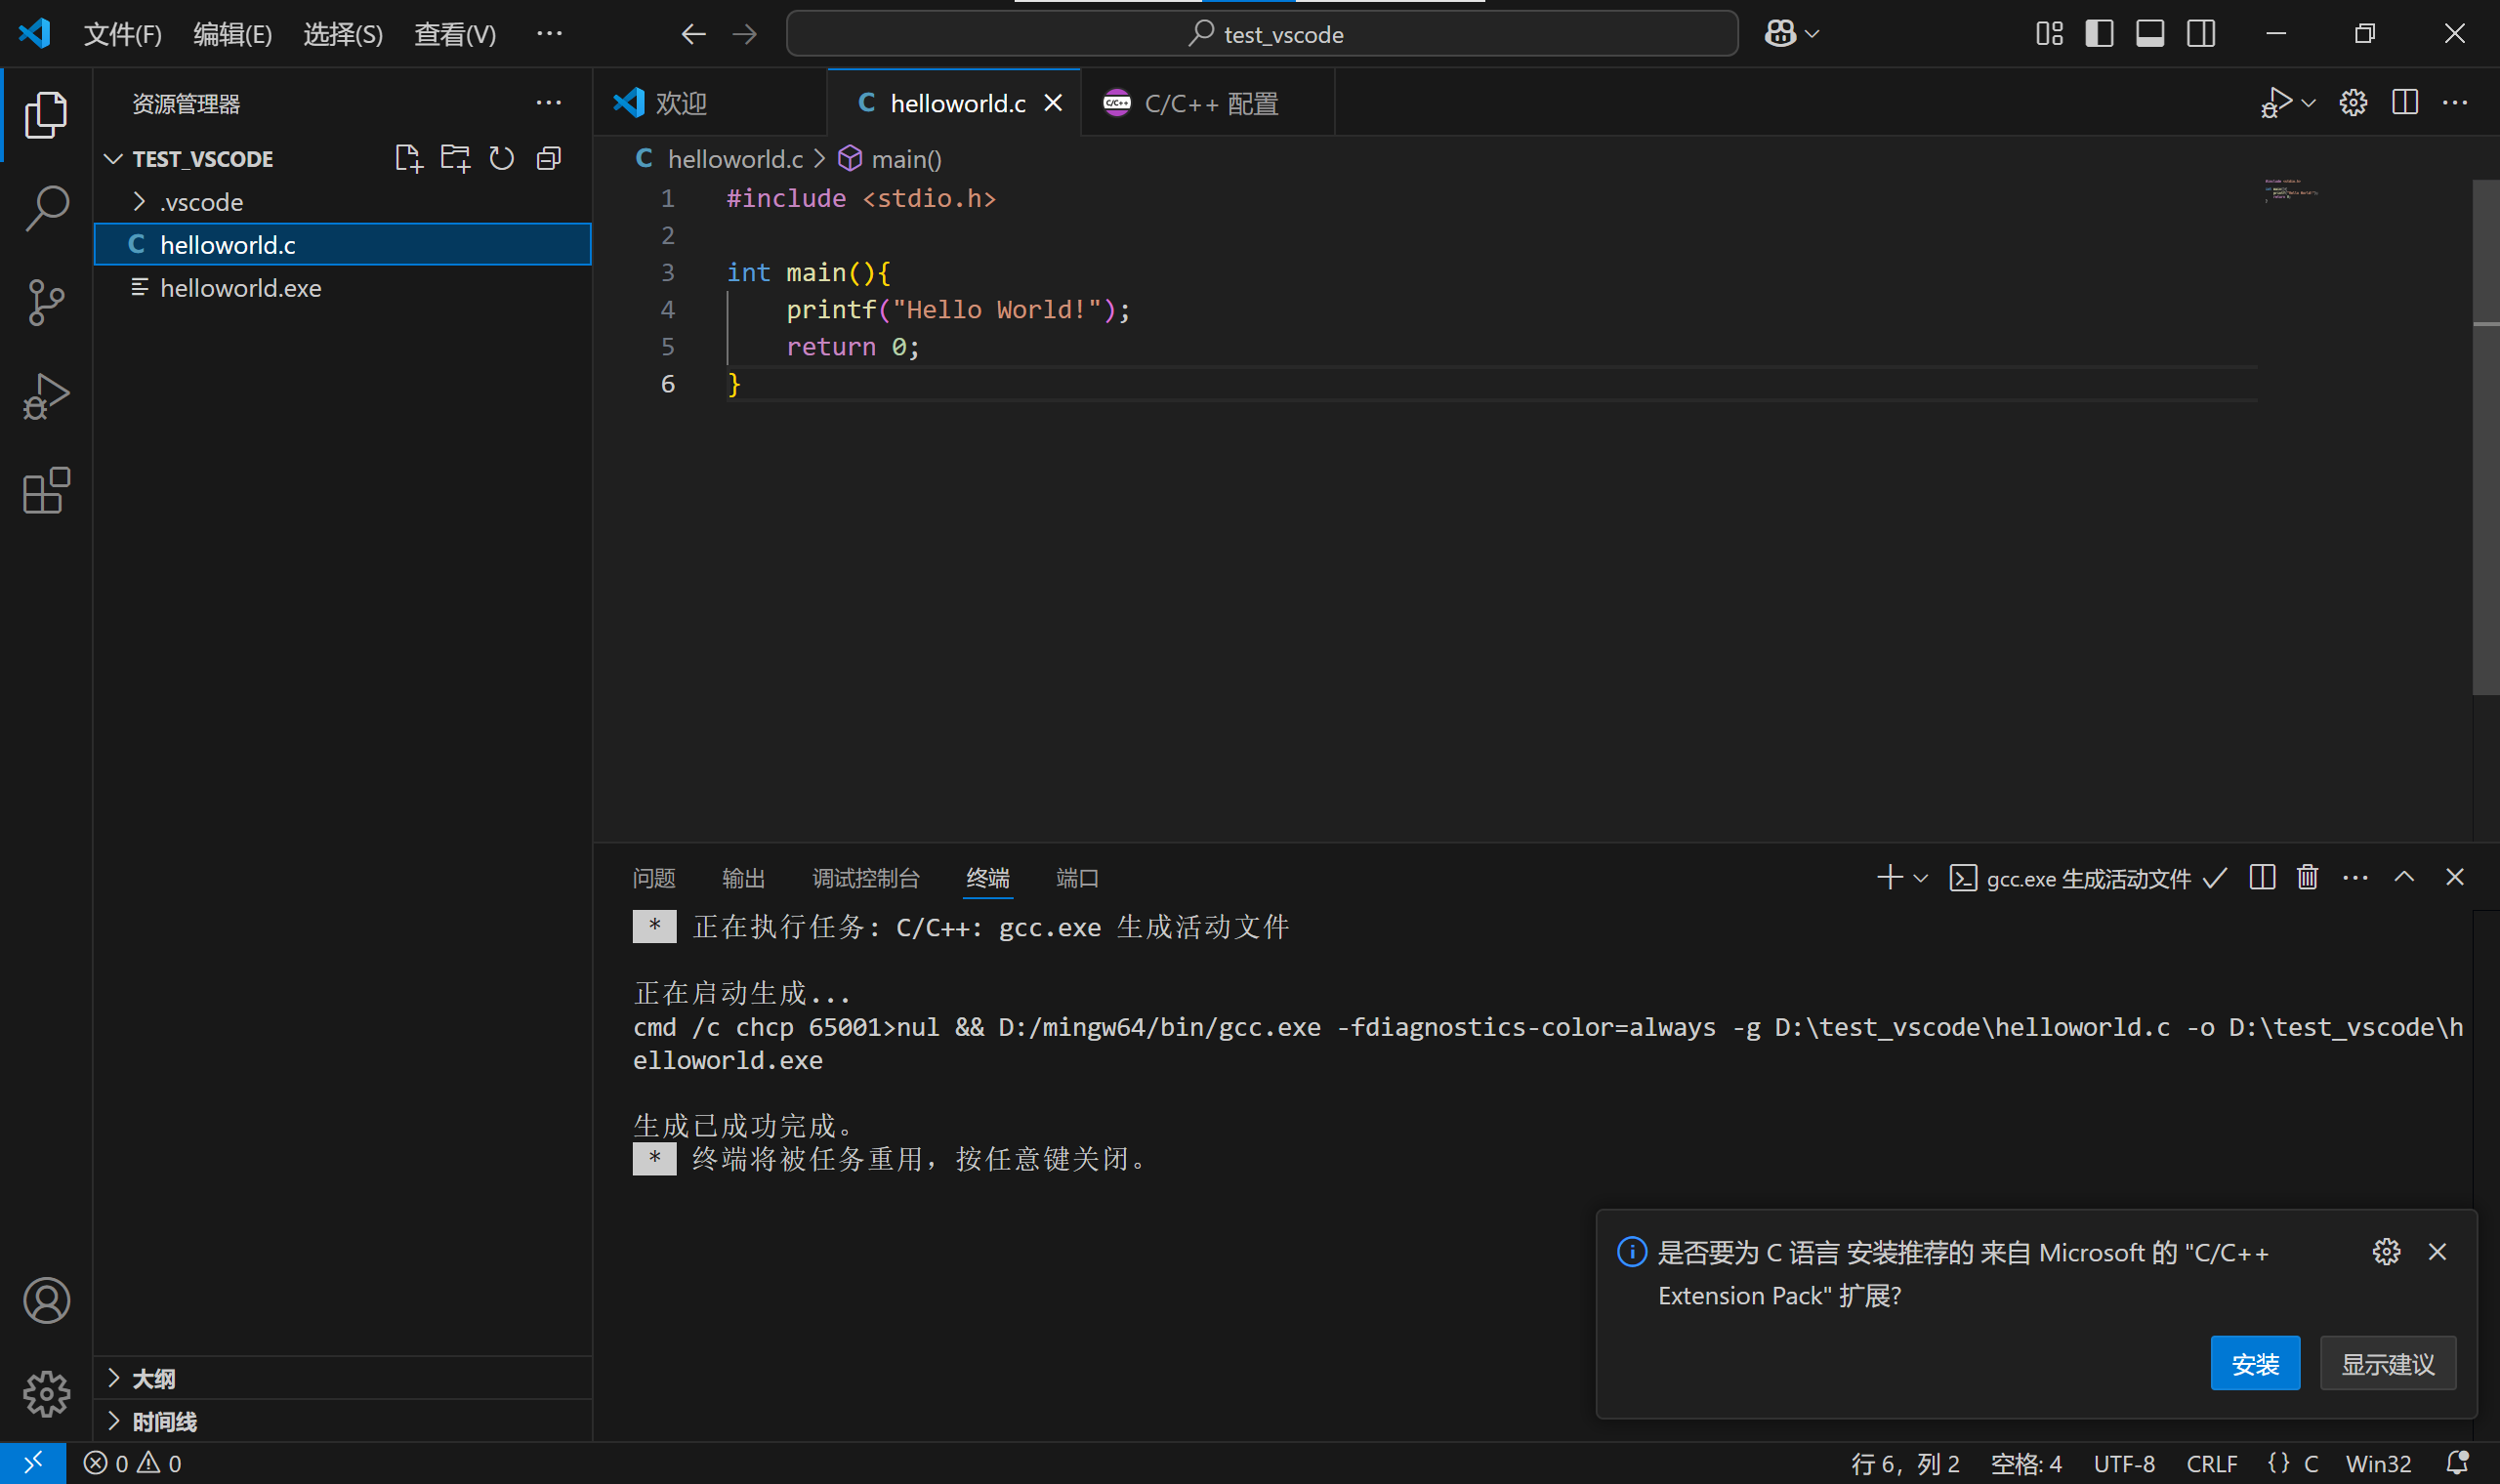Refresh the Explorer file list
The height and width of the screenshot is (1484, 2500).
click(x=501, y=157)
